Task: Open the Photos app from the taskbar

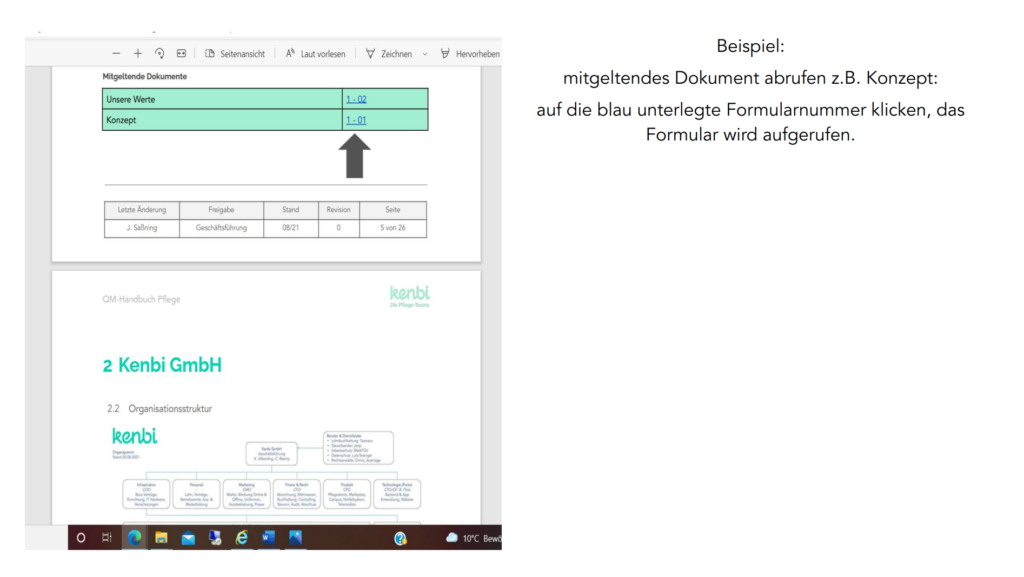Action: pyautogui.click(x=295, y=538)
